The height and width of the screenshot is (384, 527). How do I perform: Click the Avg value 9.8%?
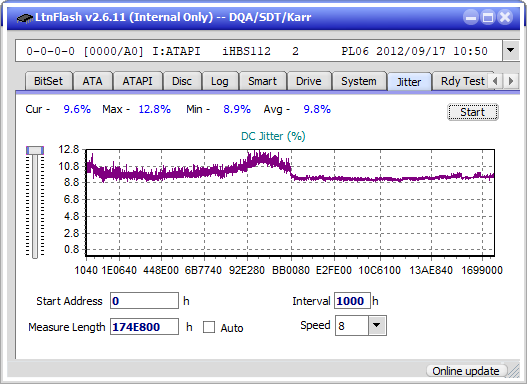coord(317,109)
